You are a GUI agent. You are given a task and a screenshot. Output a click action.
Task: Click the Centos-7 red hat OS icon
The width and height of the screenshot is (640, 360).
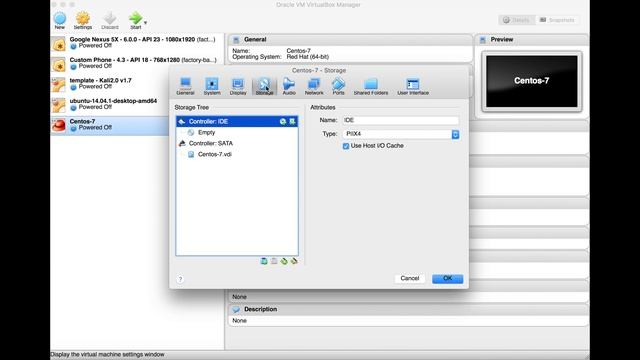pos(59,125)
